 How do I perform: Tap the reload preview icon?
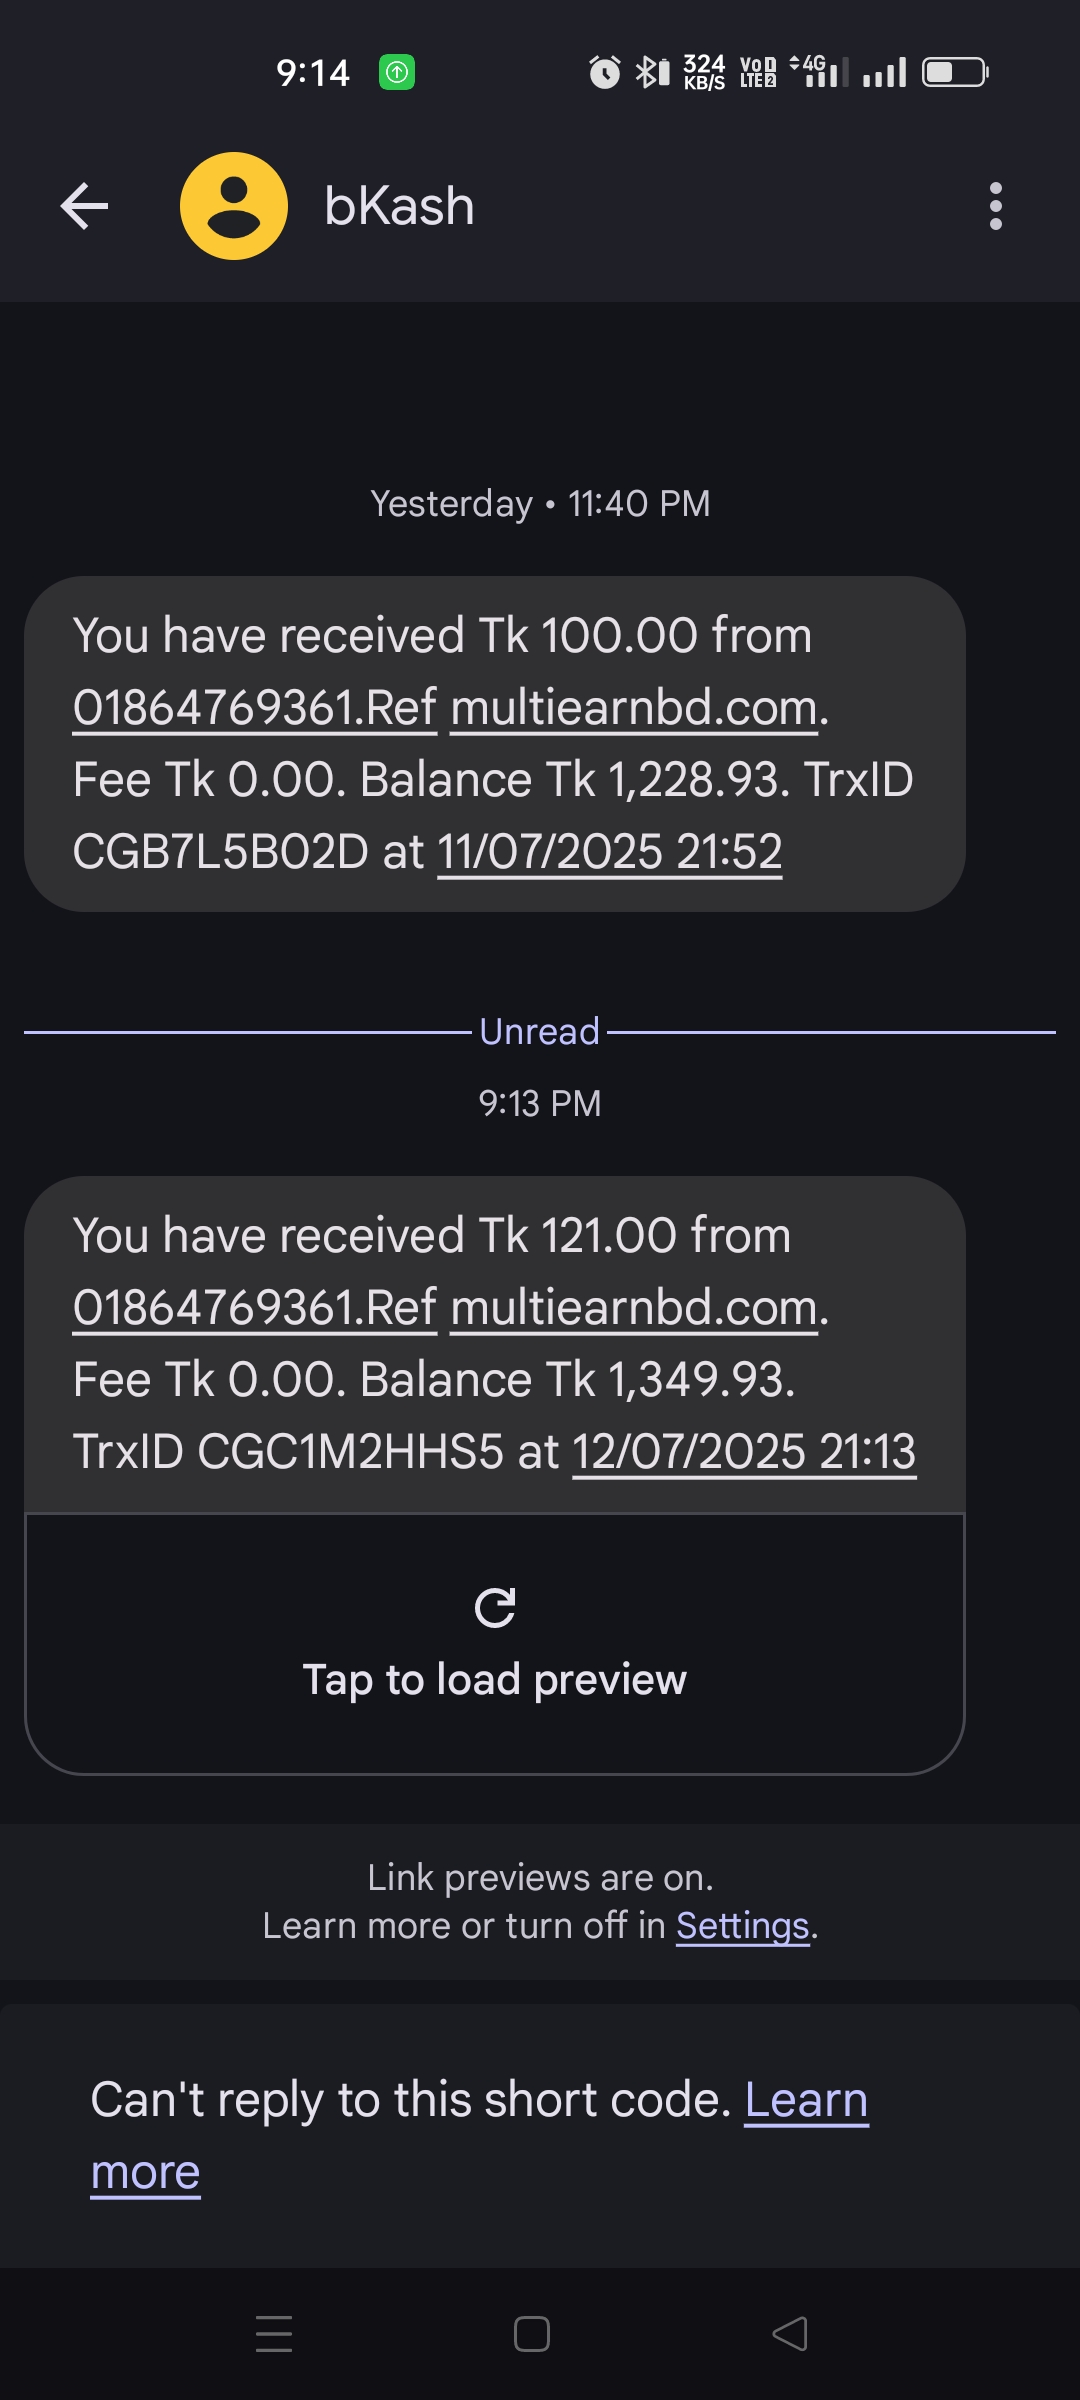point(495,1608)
